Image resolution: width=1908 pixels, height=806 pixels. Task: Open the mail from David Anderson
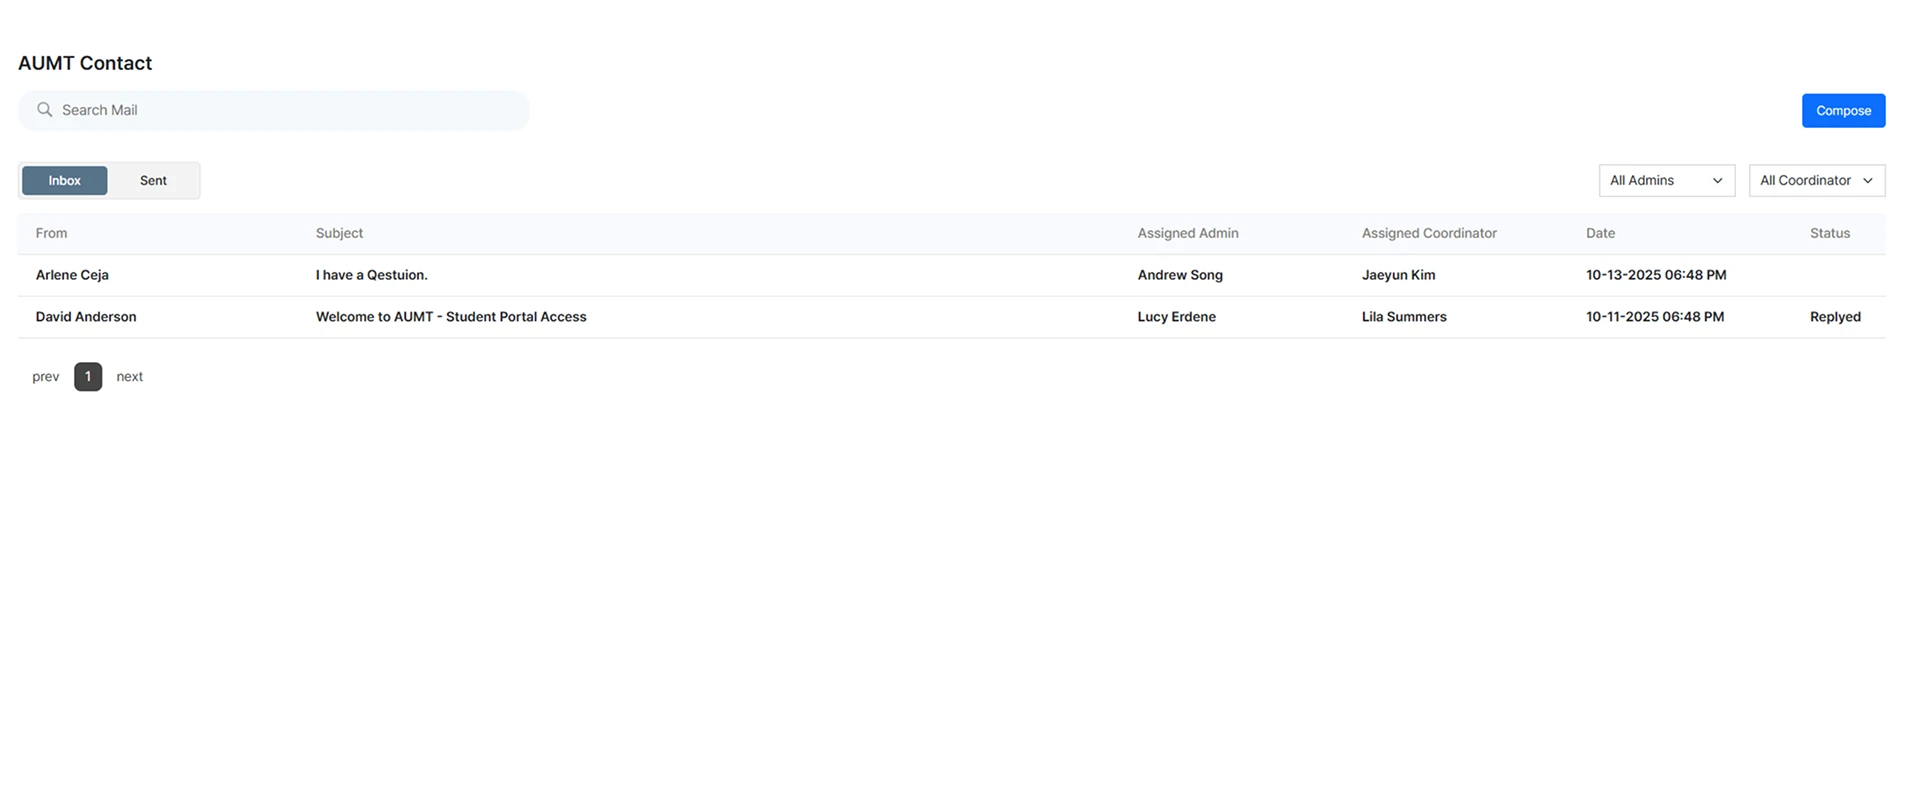click(x=86, y=317)
